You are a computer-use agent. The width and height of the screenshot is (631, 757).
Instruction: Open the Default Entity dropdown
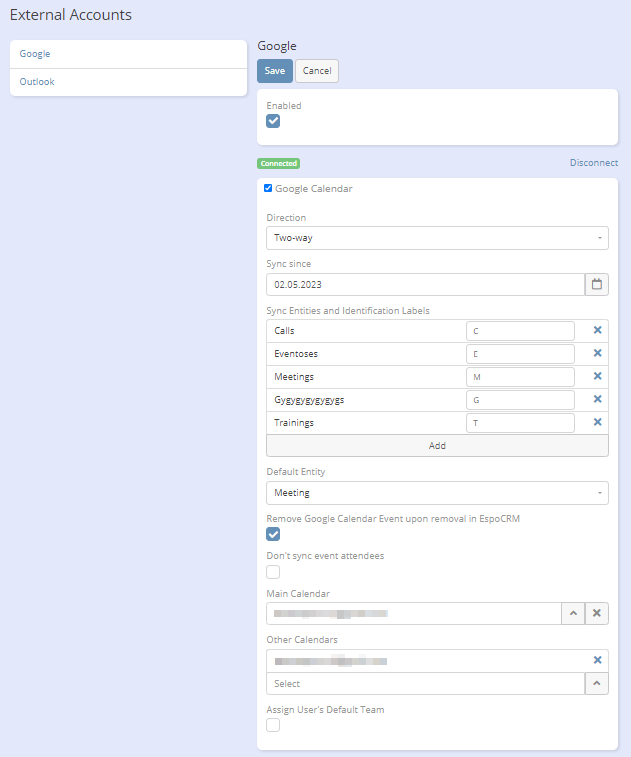[437, 493]
